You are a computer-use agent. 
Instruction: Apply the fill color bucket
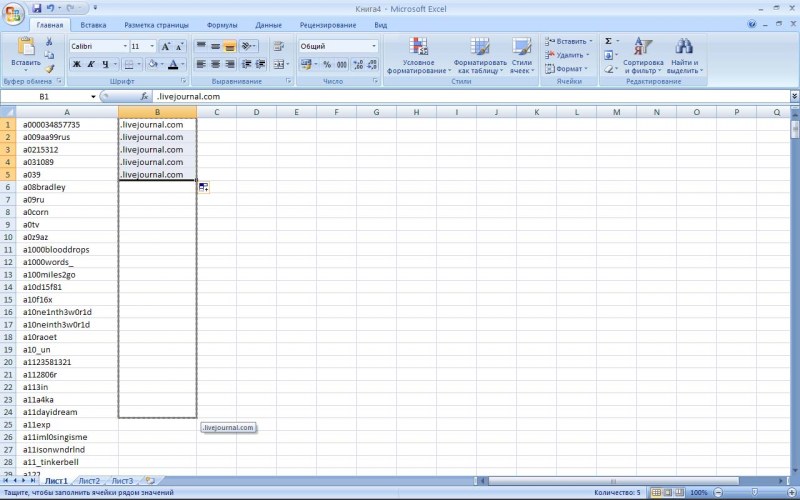click(x=152, y=64)
